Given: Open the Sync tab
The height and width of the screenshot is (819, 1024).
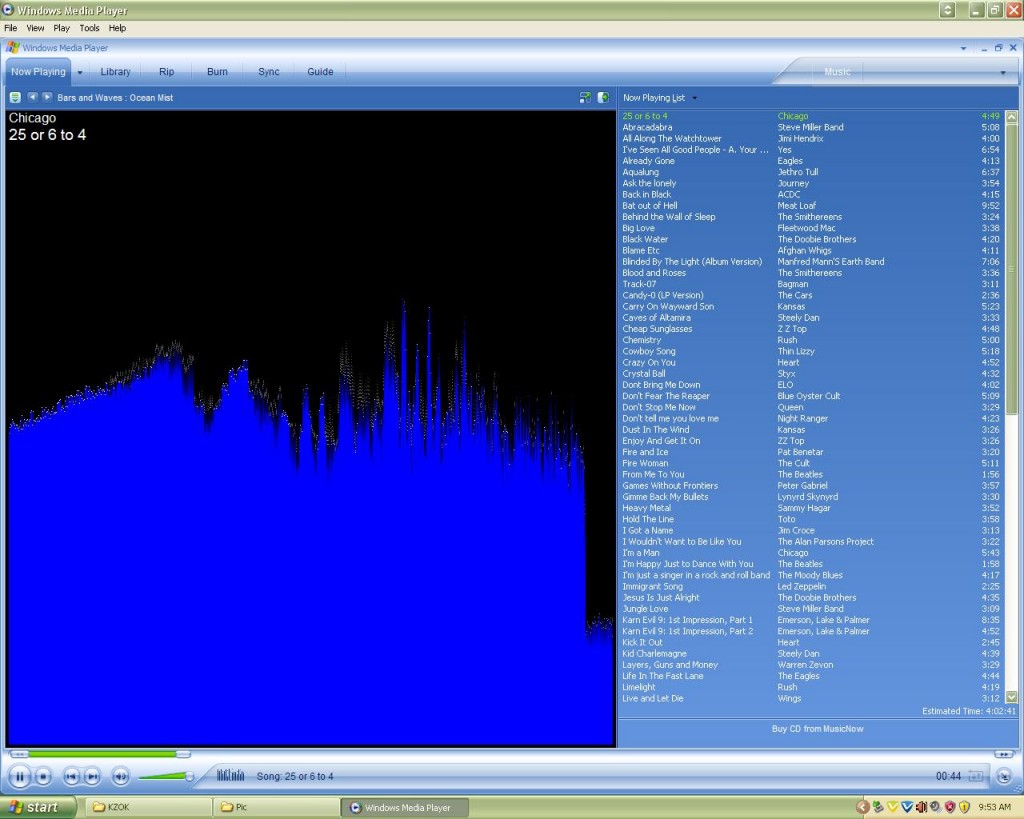Looking at the screenshot, I should [x=268, y=72].
